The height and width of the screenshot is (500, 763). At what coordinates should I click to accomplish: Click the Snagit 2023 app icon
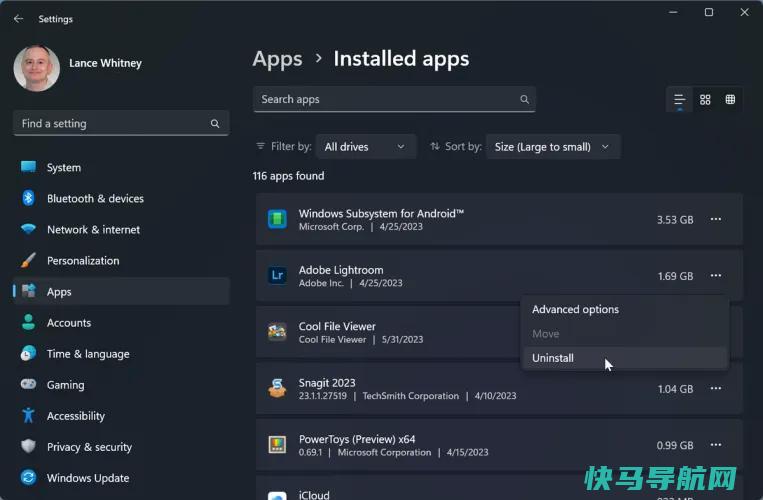pyautogui.click(x=277, y=389)
